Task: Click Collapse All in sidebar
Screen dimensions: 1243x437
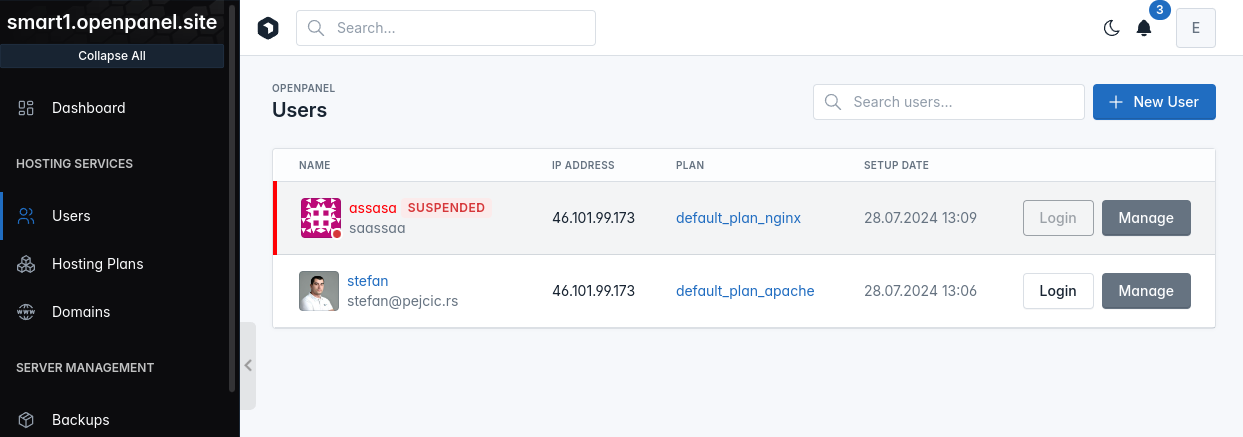Action: pos(112,56)
